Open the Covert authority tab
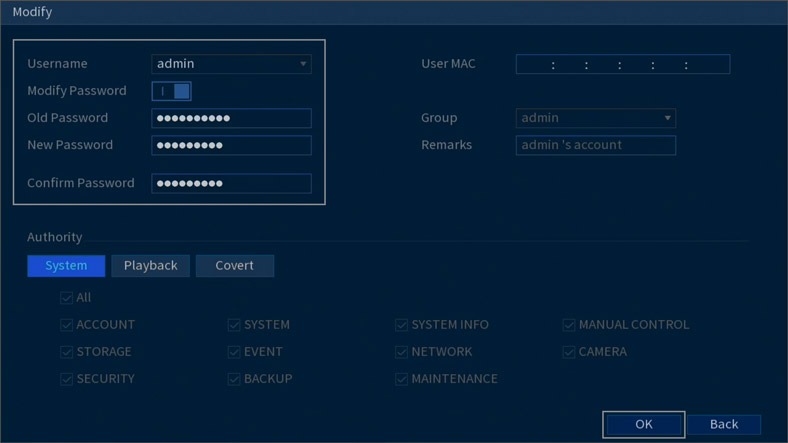 point(234,266)
